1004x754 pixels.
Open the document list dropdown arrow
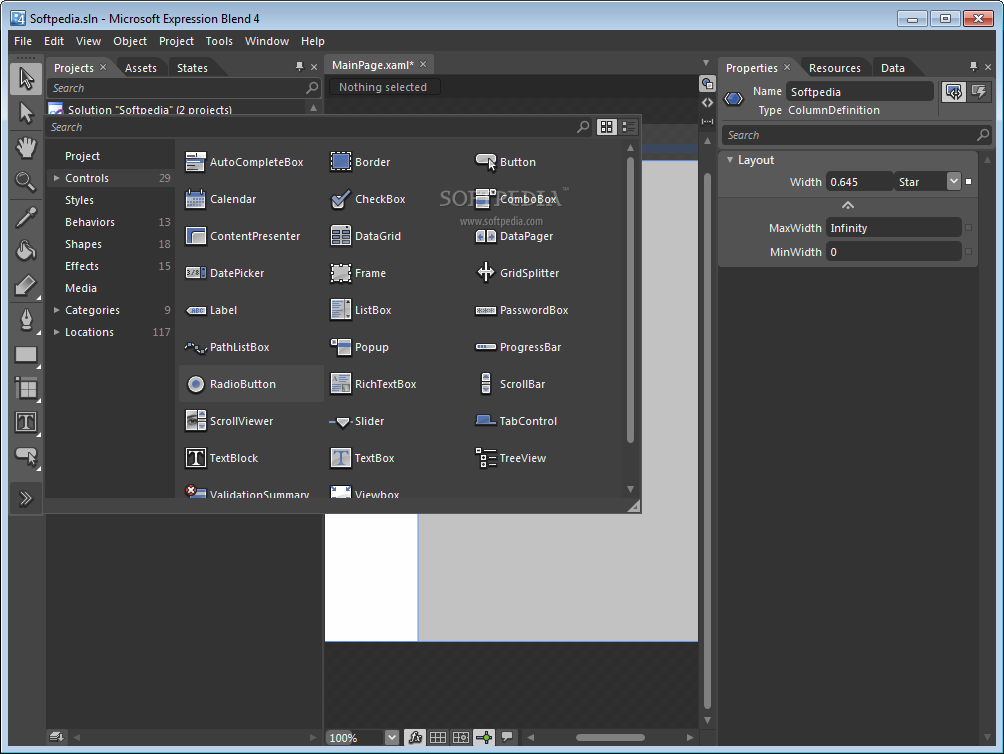tap(706, 63)
